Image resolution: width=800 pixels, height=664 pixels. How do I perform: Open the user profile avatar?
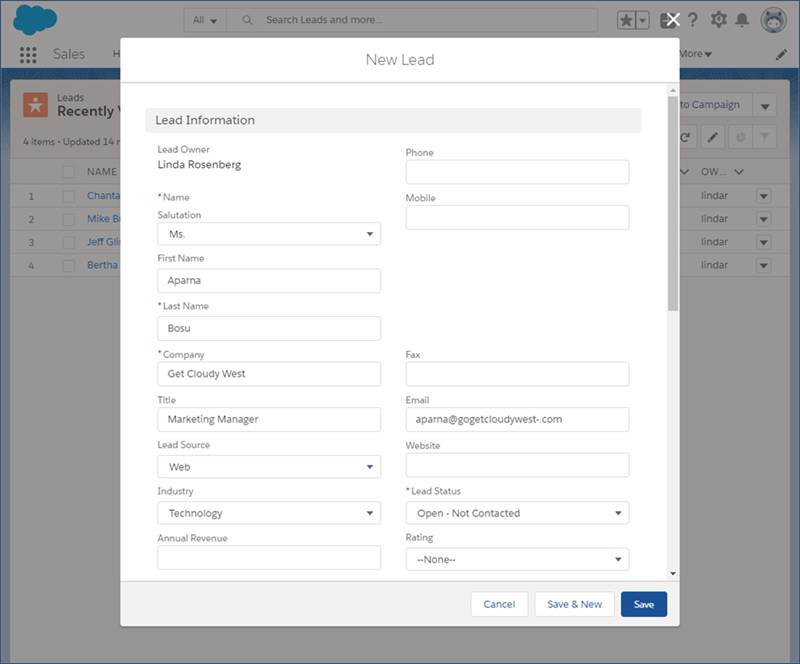tap(774, 20)
